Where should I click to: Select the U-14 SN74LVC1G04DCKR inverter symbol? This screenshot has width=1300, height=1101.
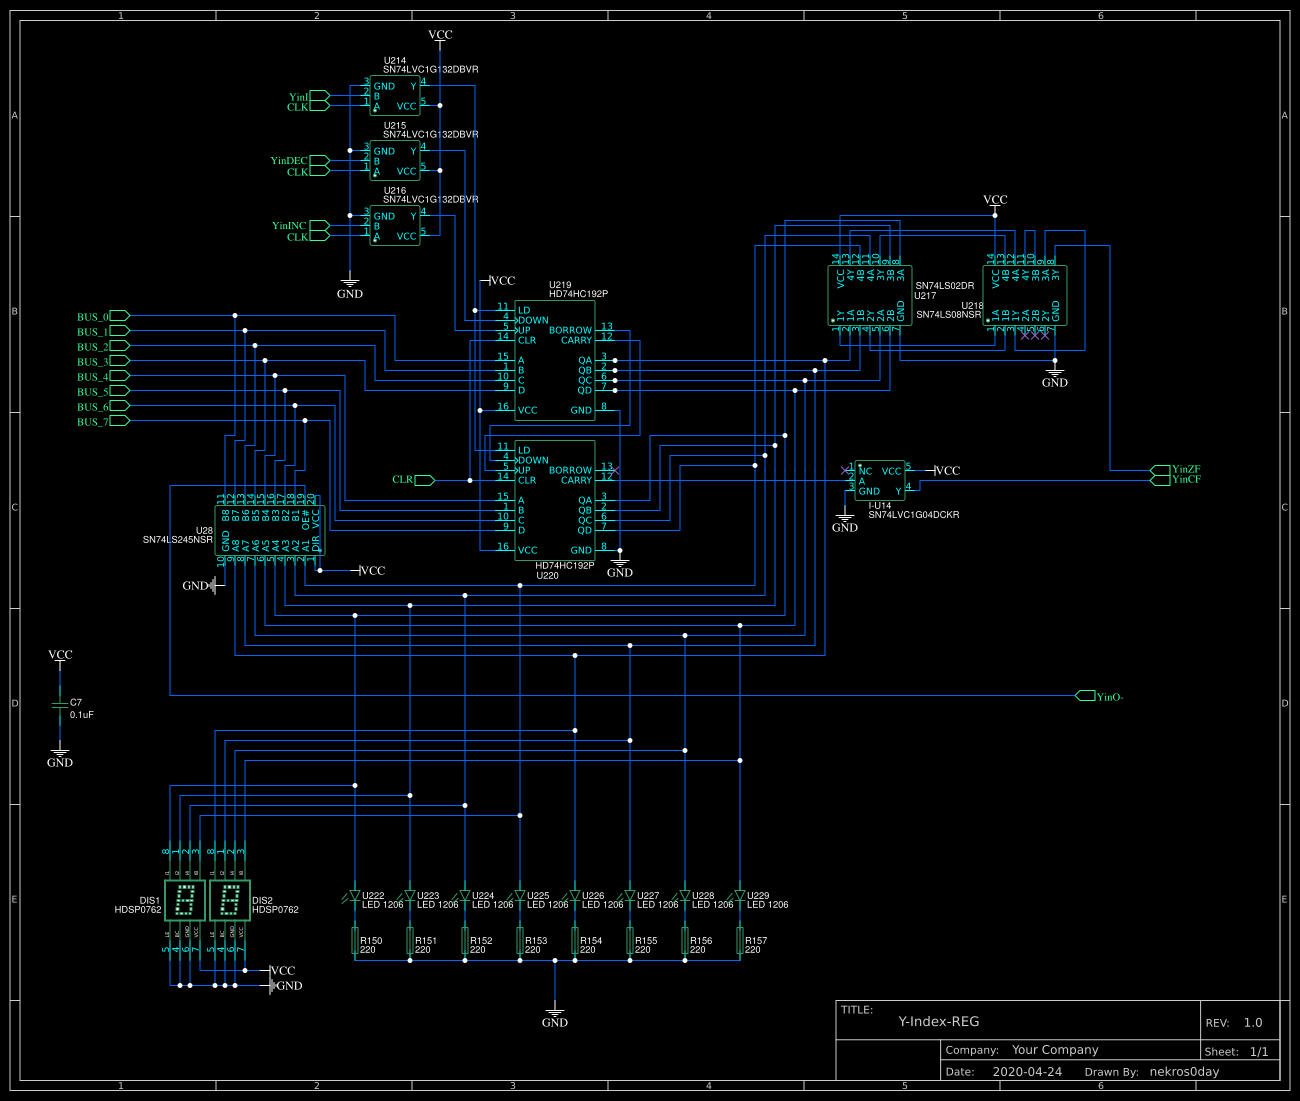pos(880,480)
